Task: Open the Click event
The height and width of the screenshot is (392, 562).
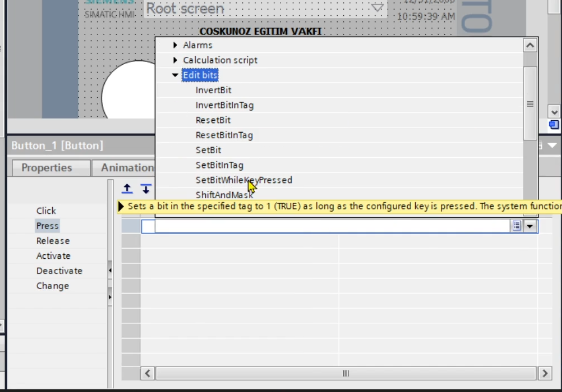Action: 46,211
